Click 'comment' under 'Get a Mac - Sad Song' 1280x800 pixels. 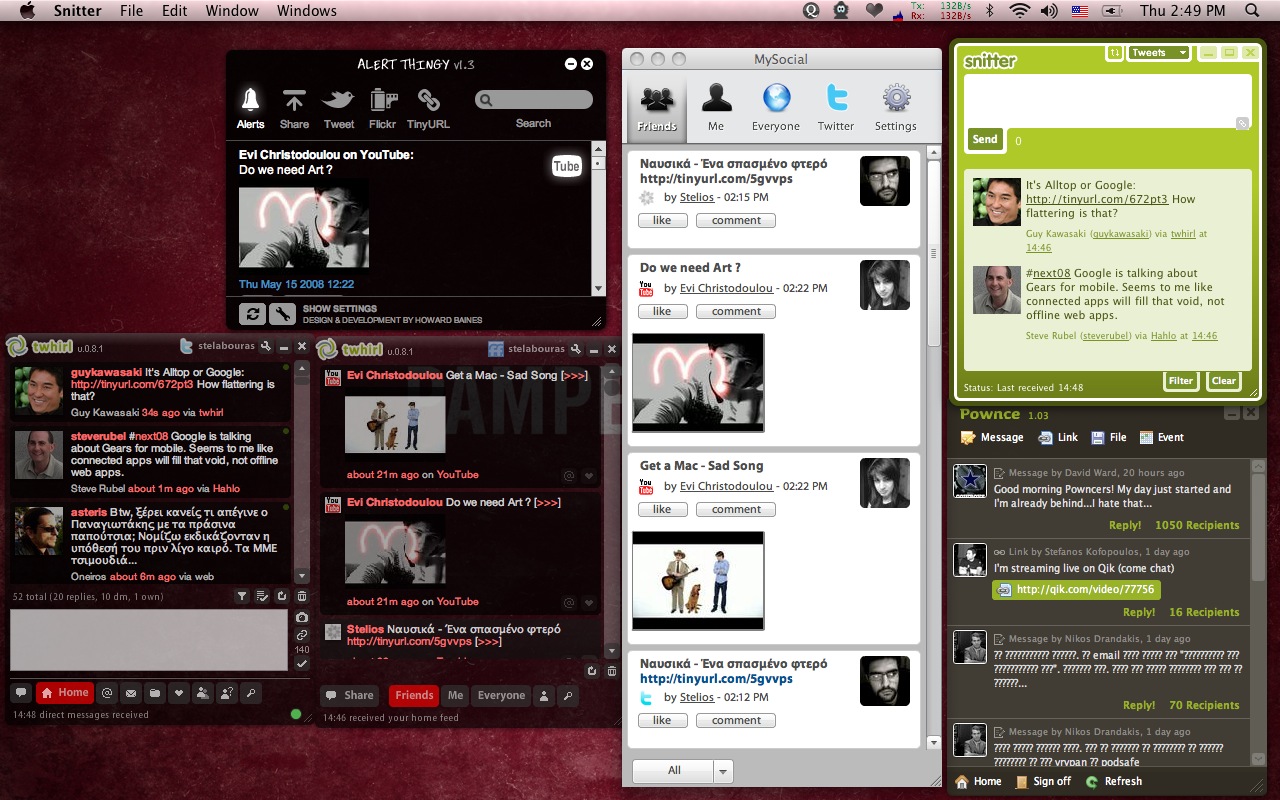[736, 509]
